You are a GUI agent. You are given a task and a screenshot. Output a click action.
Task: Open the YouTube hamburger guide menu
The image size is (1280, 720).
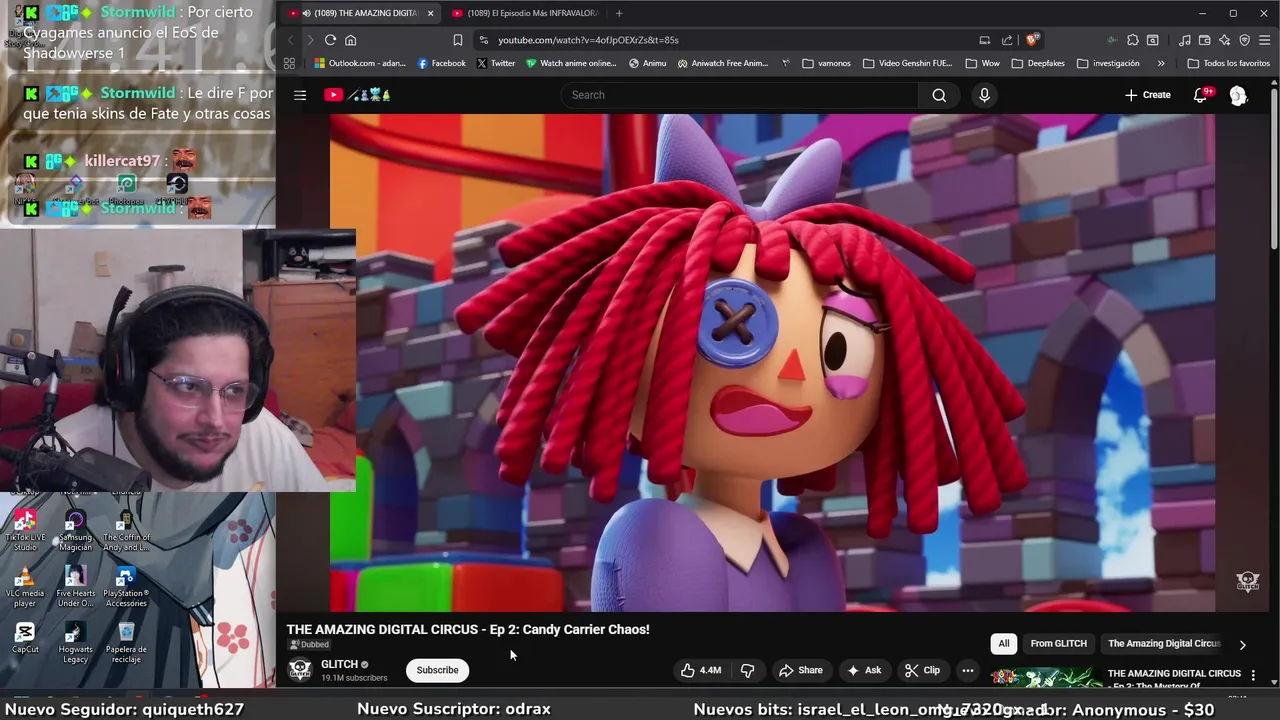(300, 95)
